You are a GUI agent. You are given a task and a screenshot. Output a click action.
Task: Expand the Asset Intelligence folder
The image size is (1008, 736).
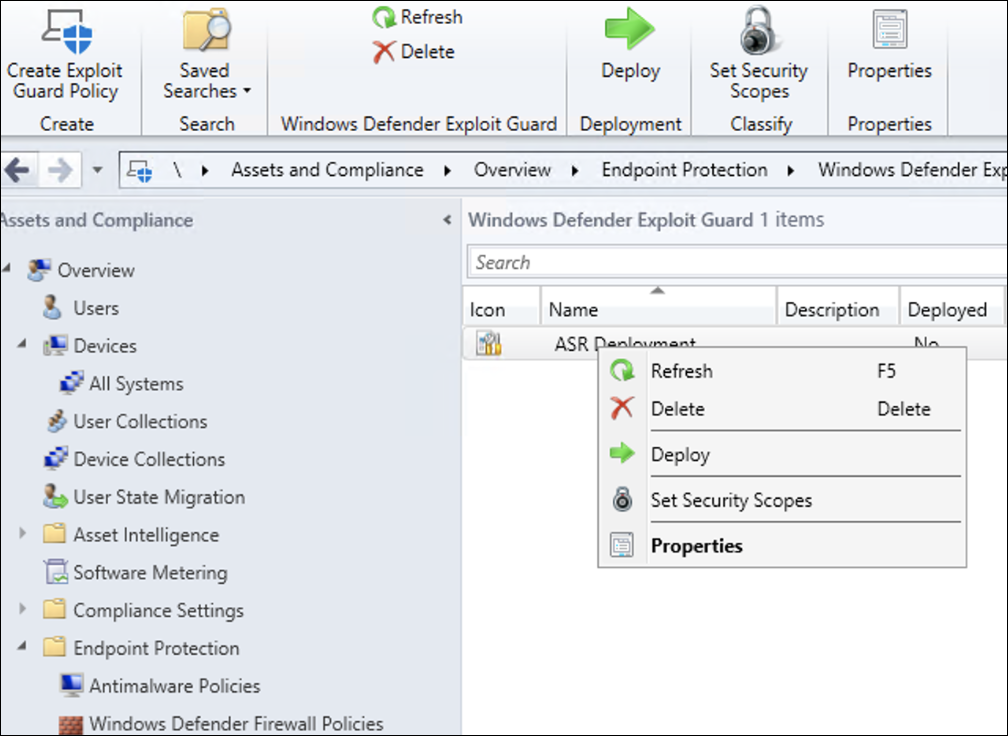pos(23,535)
